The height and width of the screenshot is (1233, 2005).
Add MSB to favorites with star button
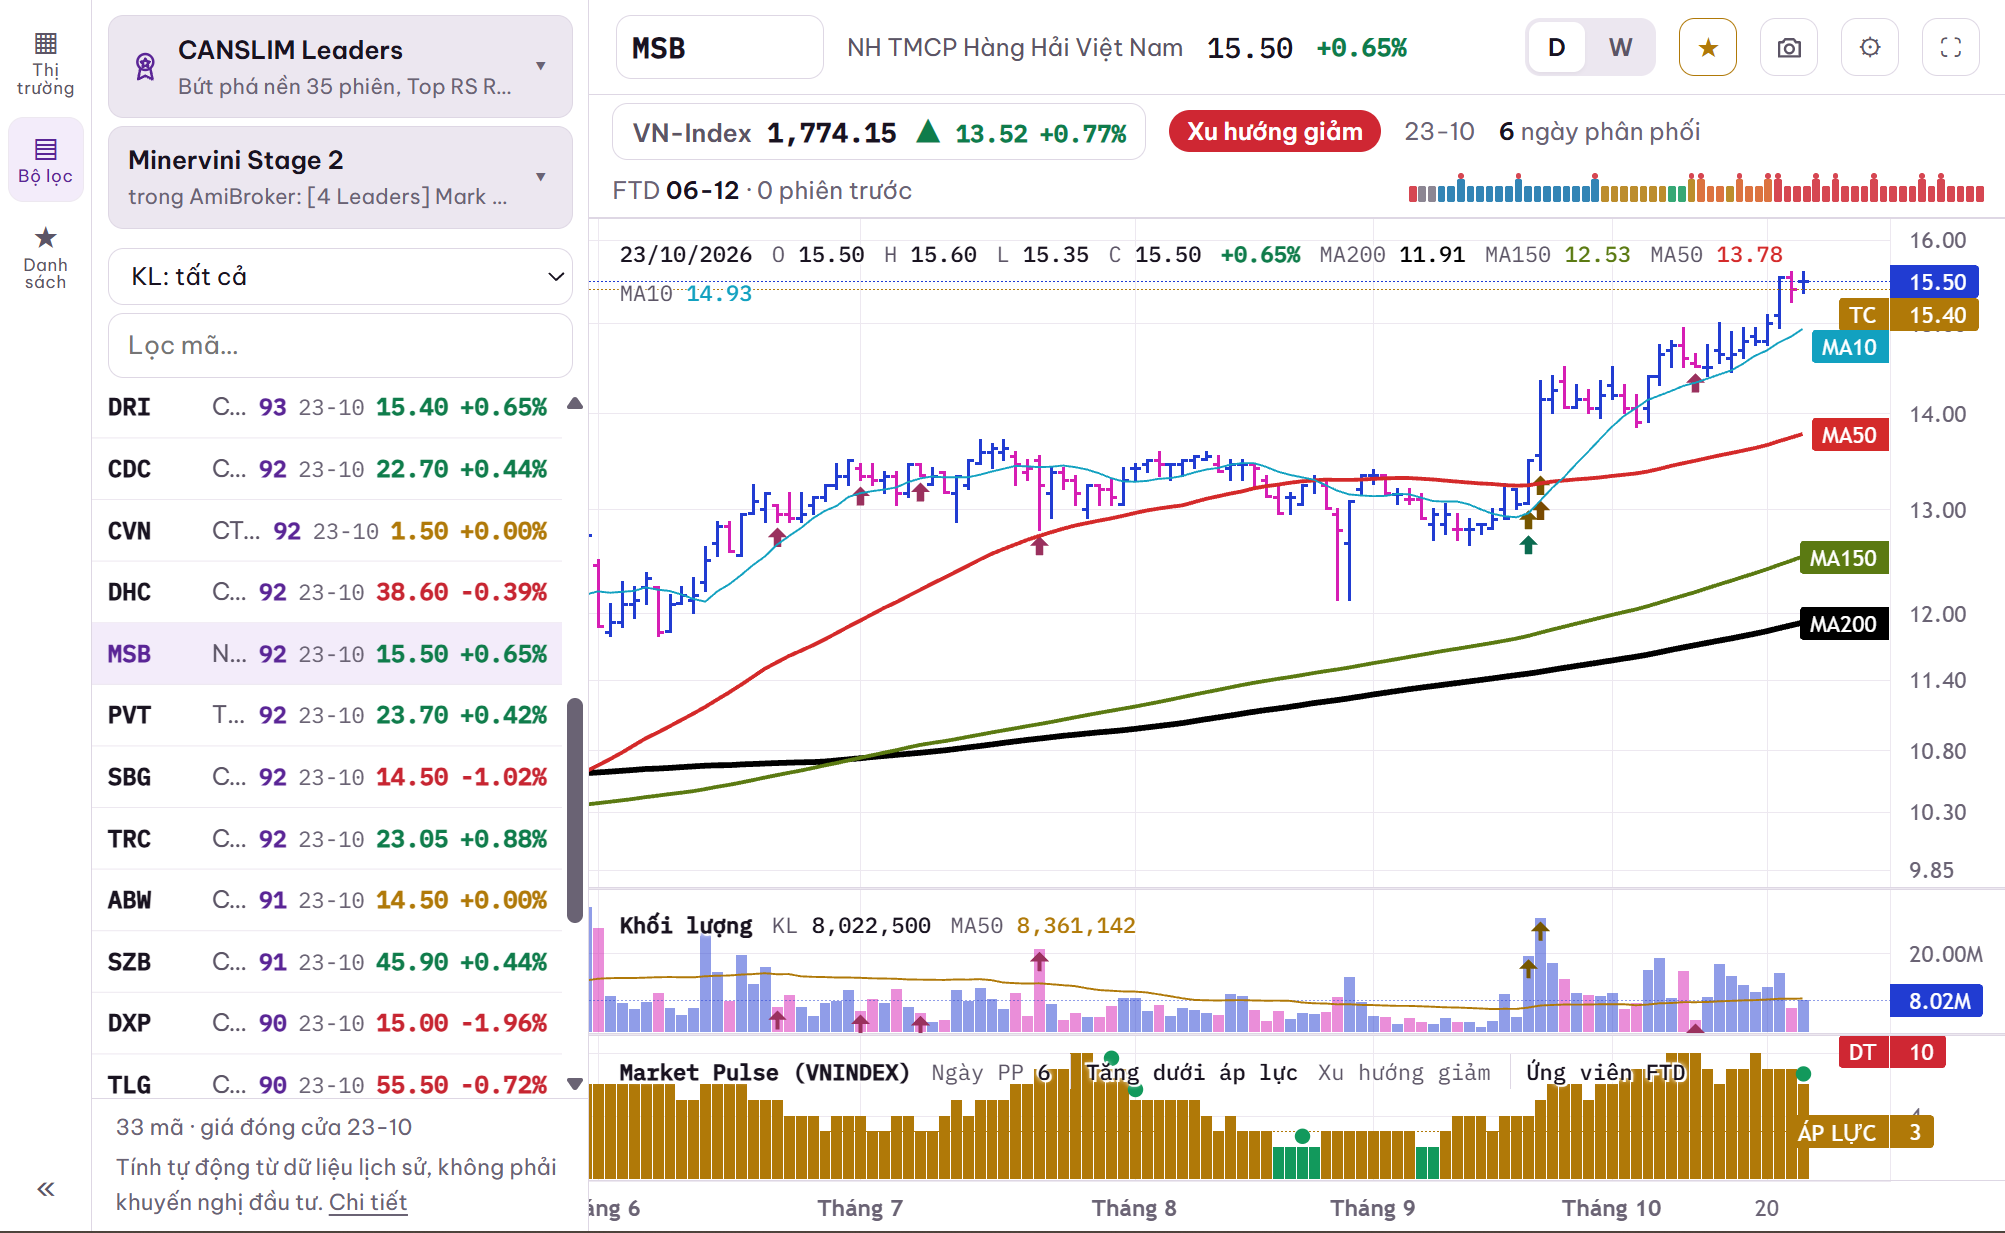click(x=1708, y=47)
